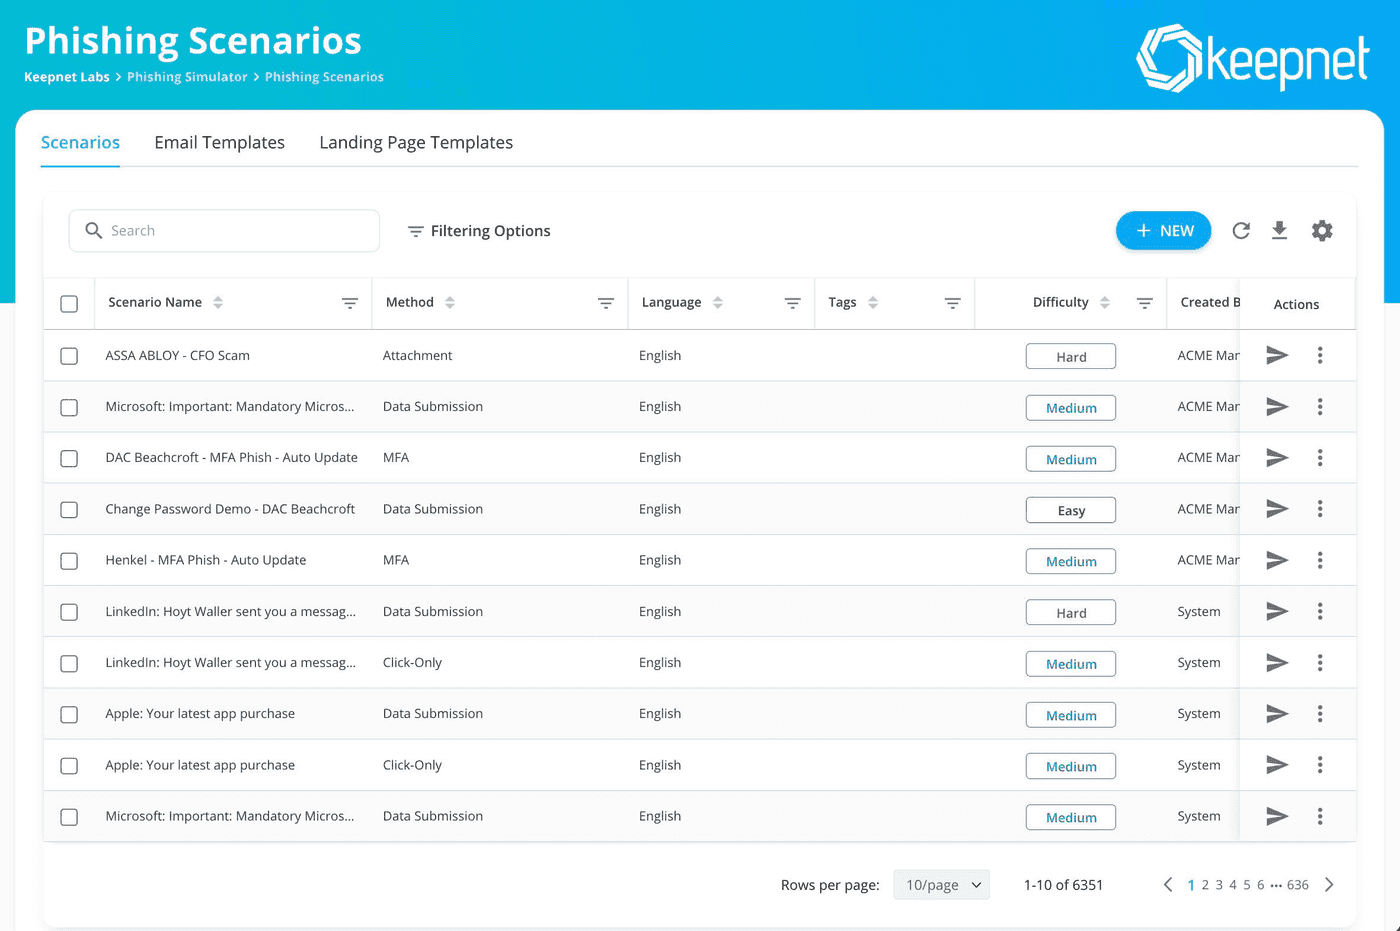Image resolution: width=1400 pixels, height=931 pixels.
Task: Click the Keepnet logo
Action: [x=1252, y=58]
